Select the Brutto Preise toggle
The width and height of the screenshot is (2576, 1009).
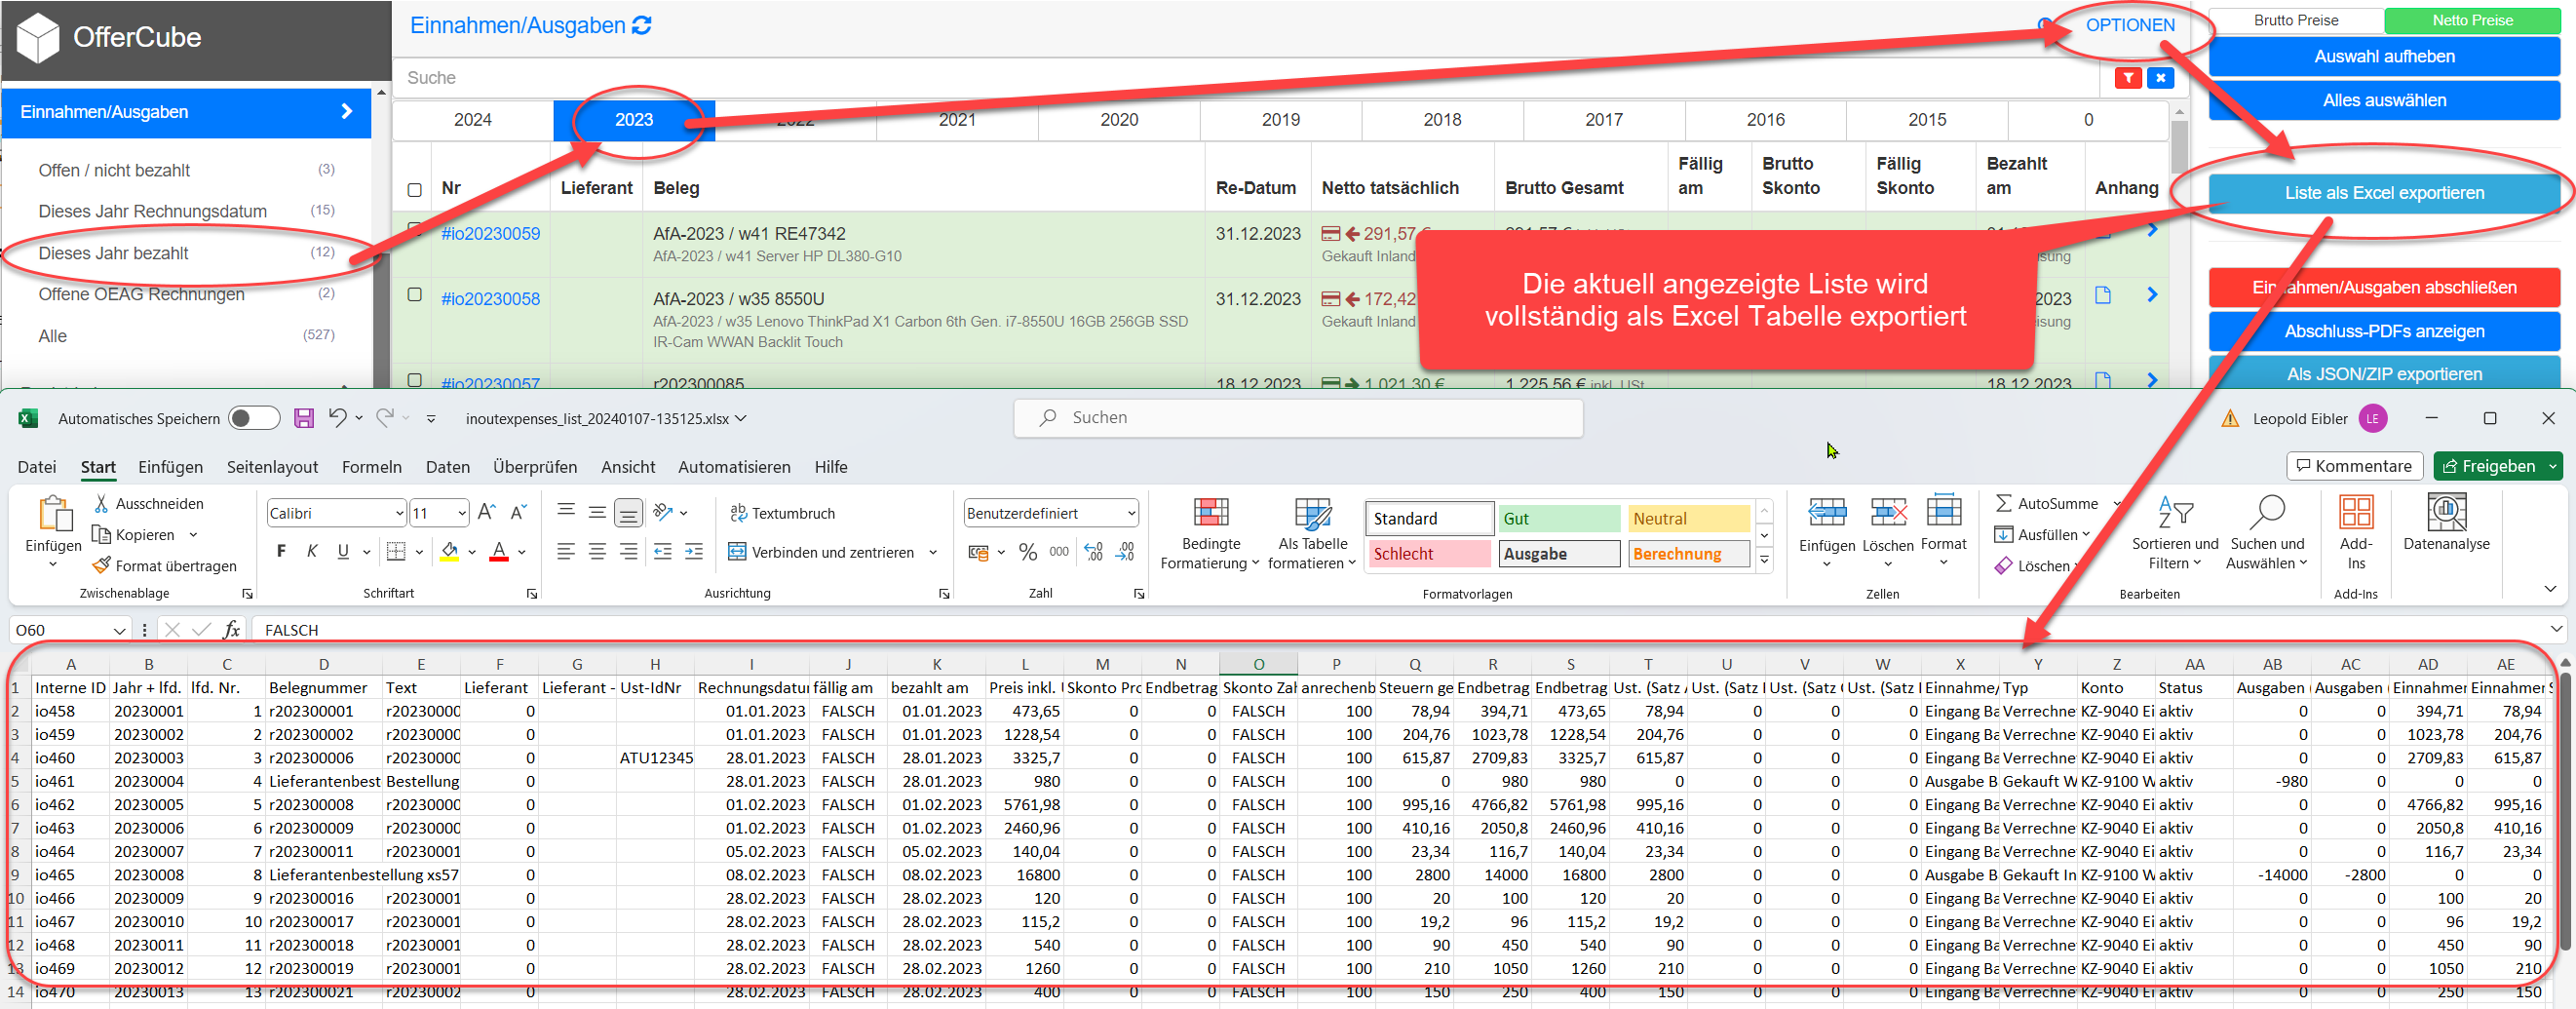tap(2296, 20)
